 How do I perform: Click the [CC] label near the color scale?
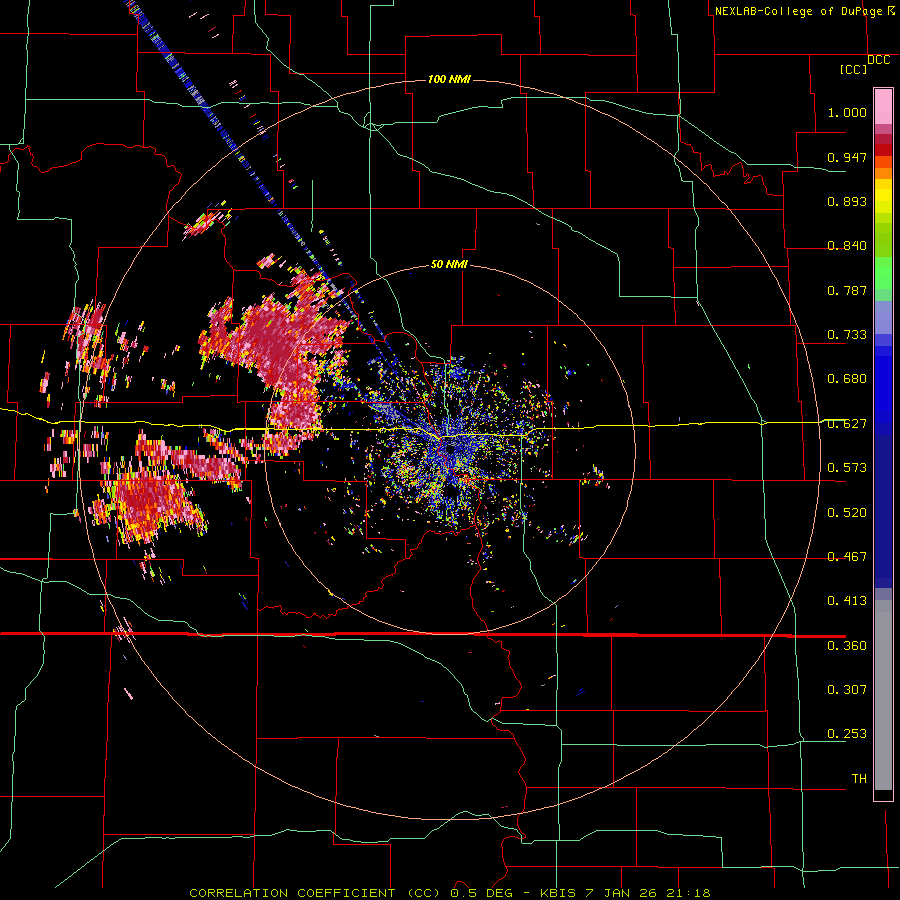pyautogui.click(x=853, y=69)
